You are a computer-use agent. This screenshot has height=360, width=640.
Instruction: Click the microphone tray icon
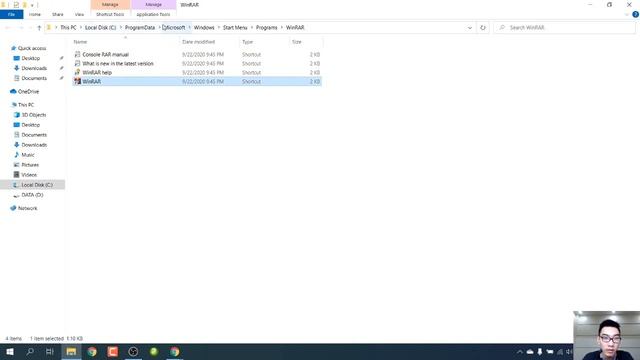pyautogui.click(x=540, y=352)
